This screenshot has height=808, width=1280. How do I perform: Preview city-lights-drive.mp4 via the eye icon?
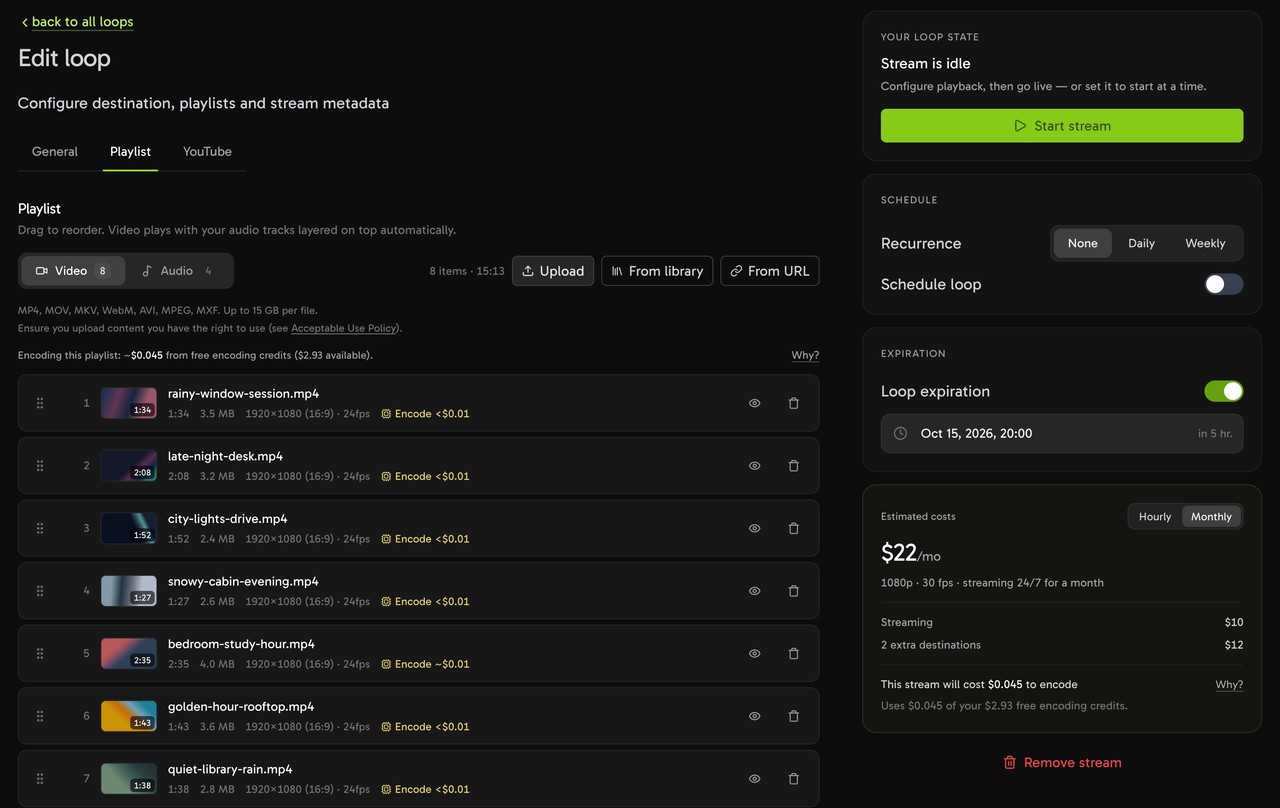pyautogui.click(x=755, y=528)
